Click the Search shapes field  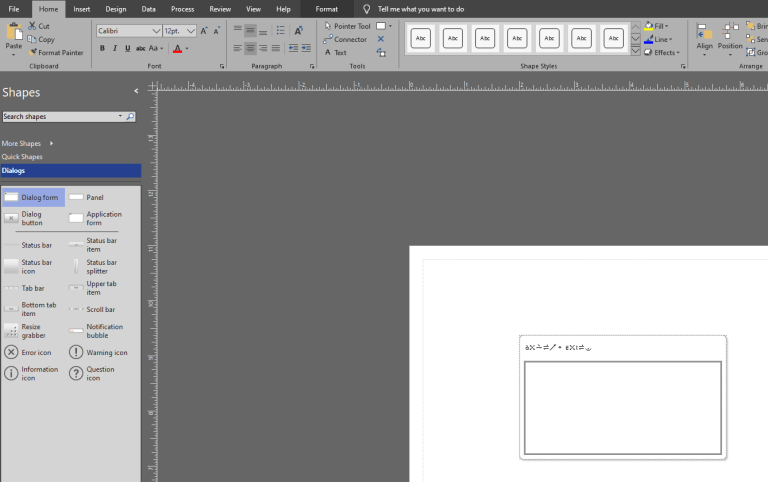tap(62, 117)
